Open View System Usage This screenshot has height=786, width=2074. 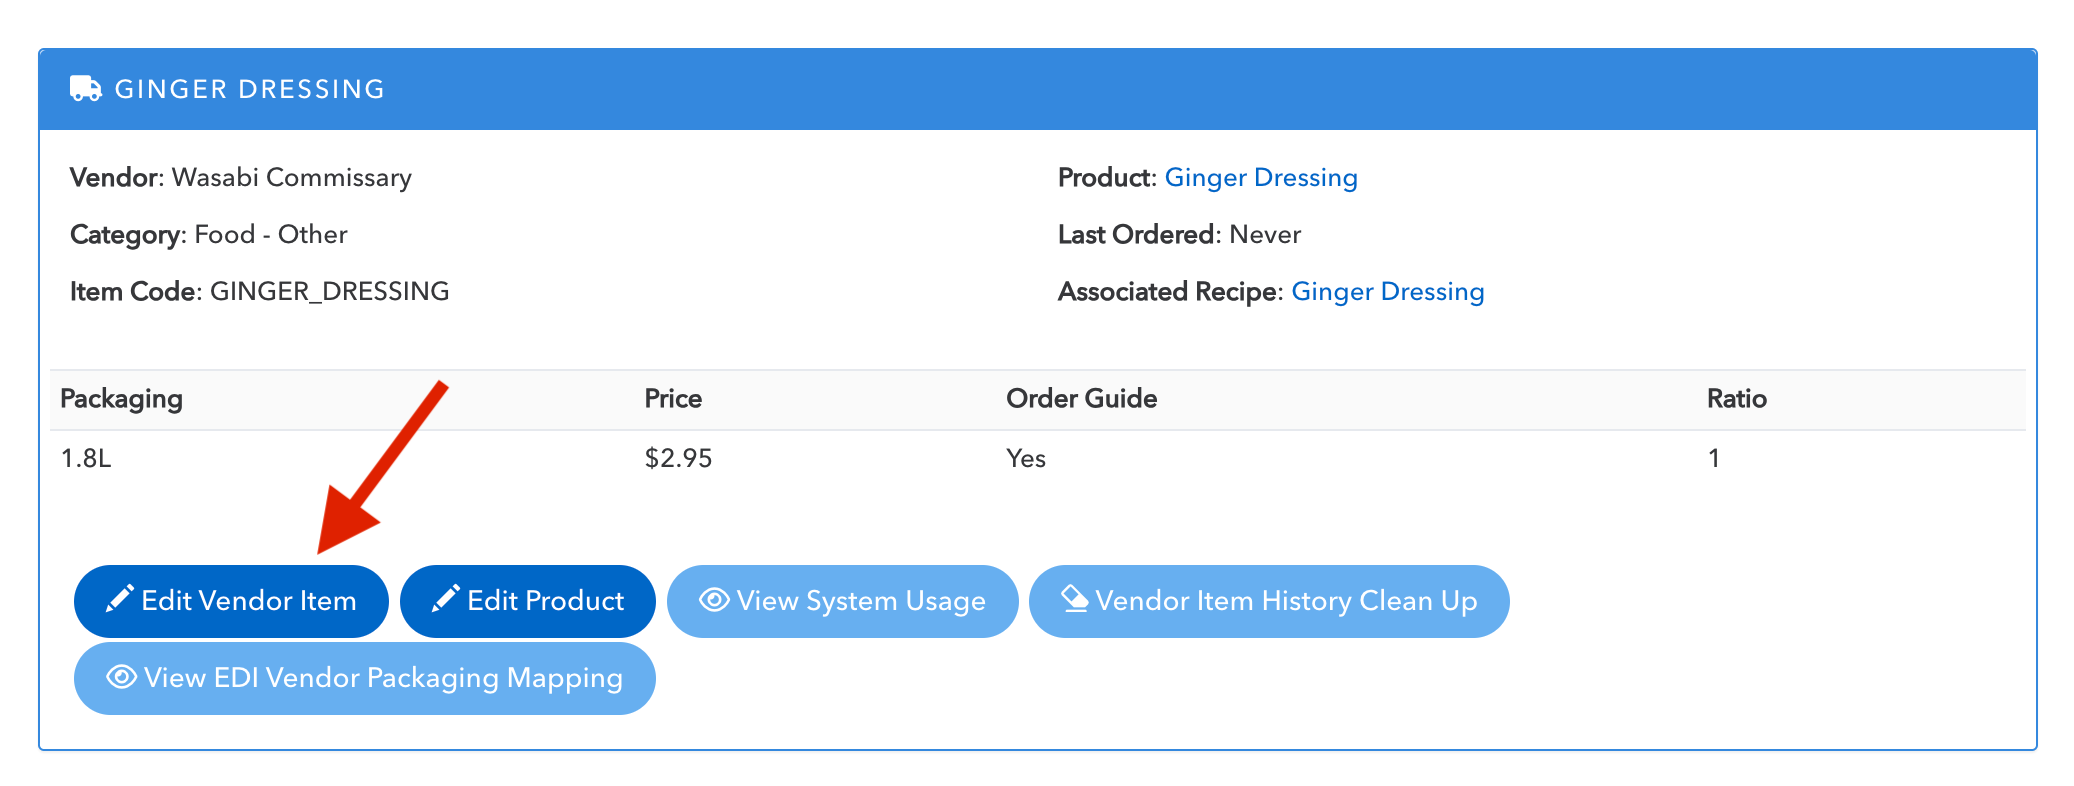[843, 601]
